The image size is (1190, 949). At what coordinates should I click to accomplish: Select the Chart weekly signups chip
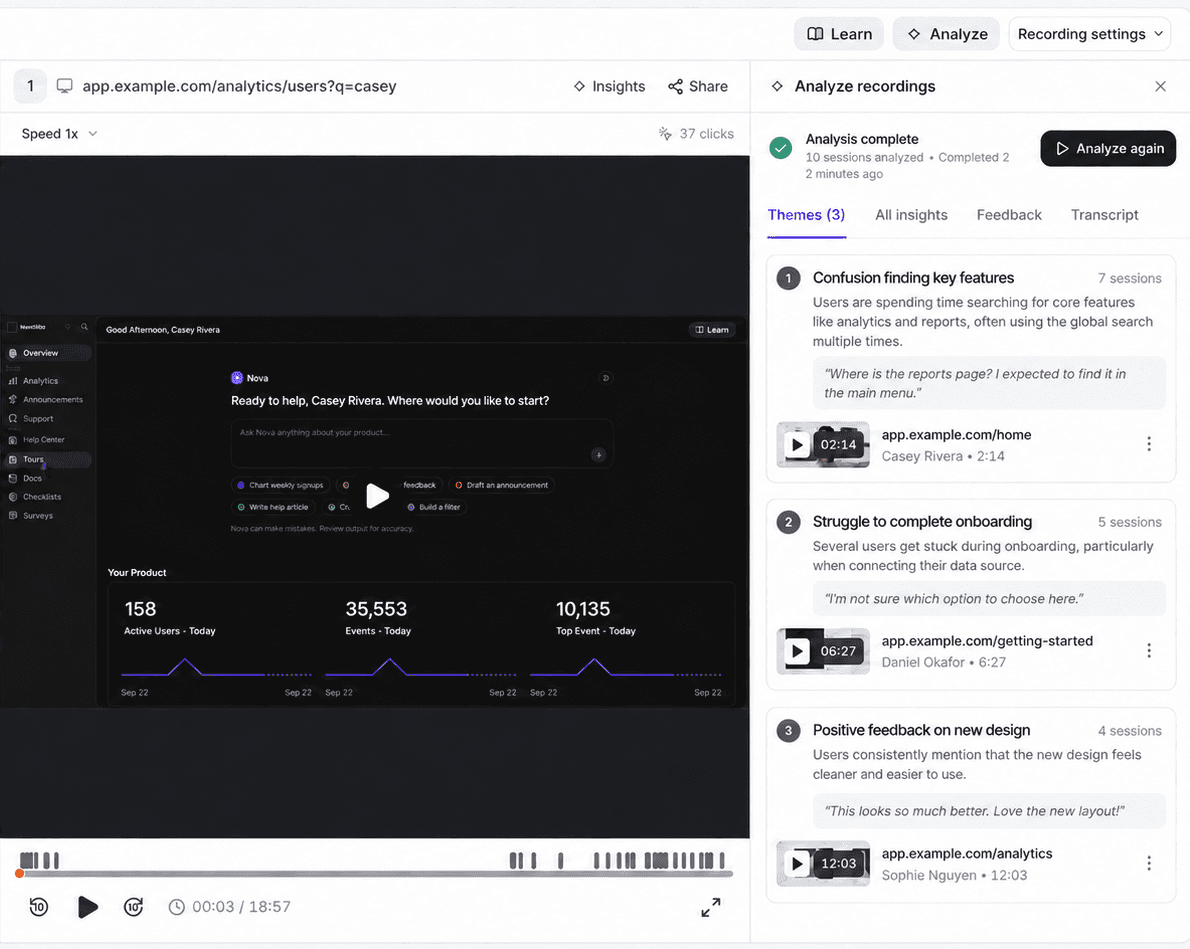[x=279, y=485]
